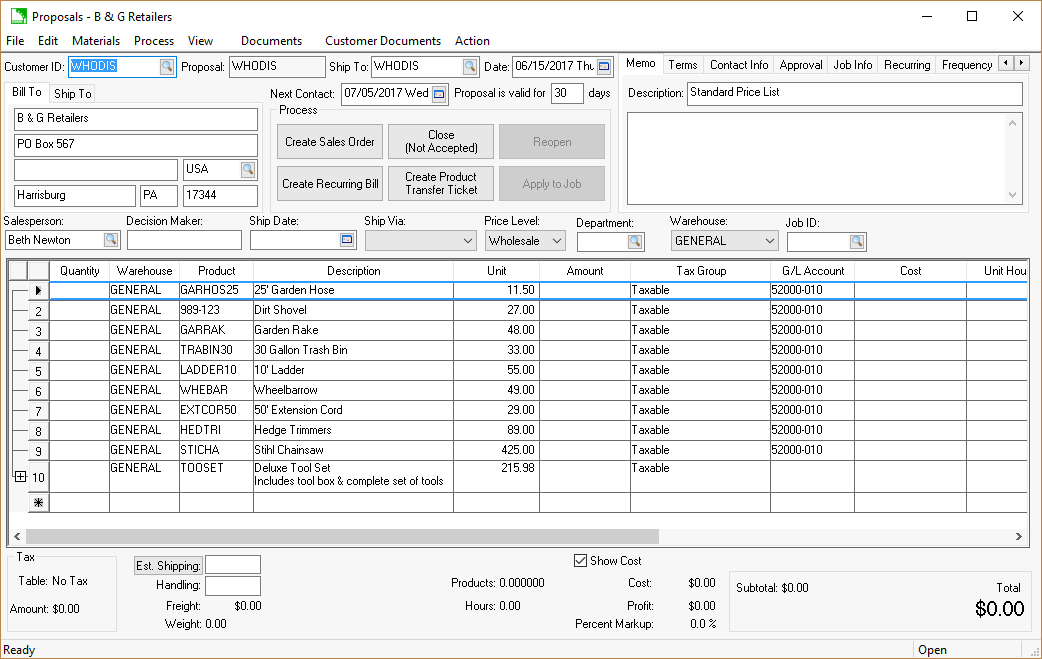Open the Ship Via dropdown
The width and height of the screenshot is (1042, 659).
coord(466,240)
